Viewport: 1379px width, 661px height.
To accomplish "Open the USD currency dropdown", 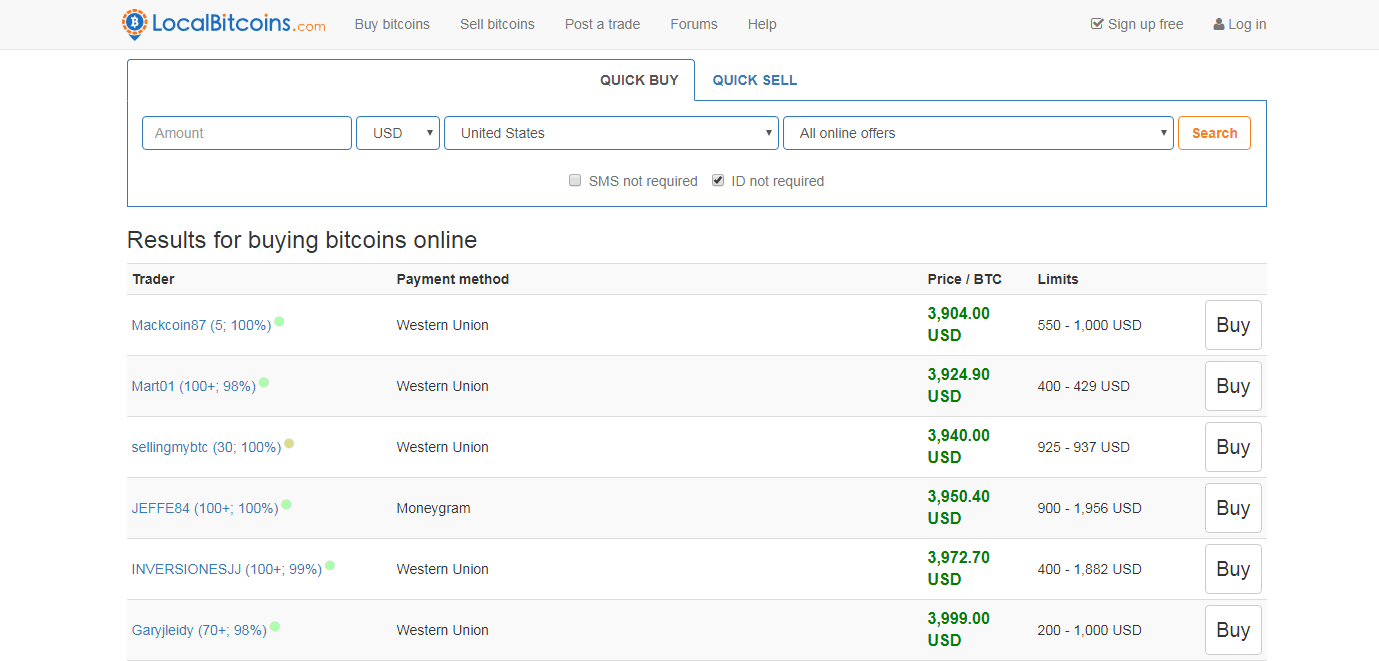I will click(x=398, y=133).
